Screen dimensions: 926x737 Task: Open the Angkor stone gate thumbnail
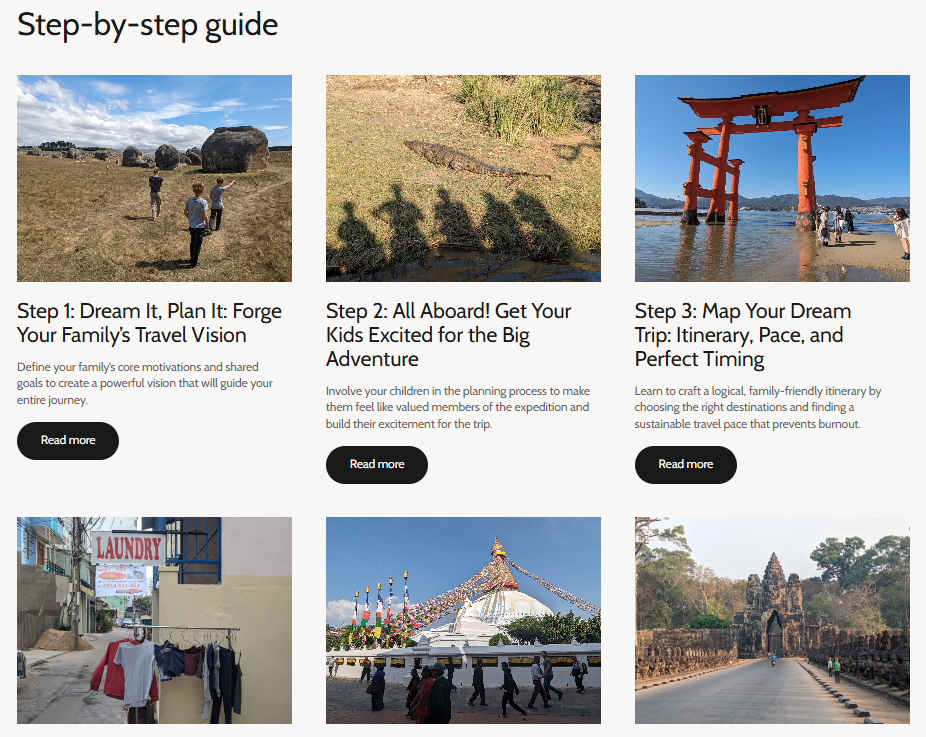pos(772,620)
